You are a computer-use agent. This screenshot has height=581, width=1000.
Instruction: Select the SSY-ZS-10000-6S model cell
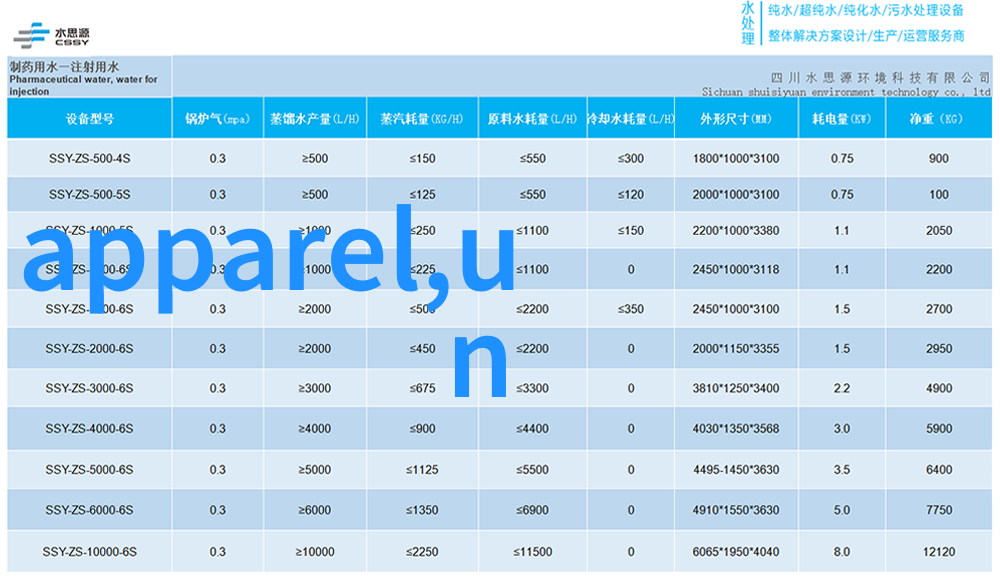(90, 551)
